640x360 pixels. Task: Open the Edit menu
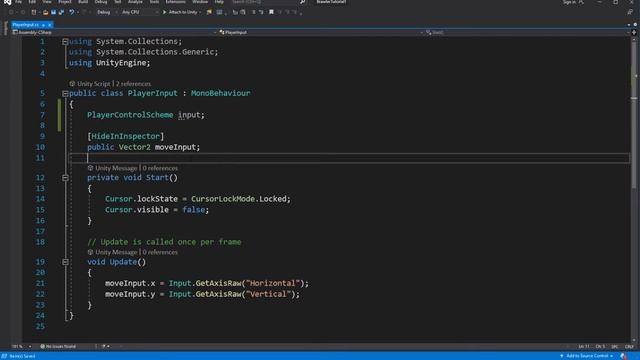click(x=32, y=2)
